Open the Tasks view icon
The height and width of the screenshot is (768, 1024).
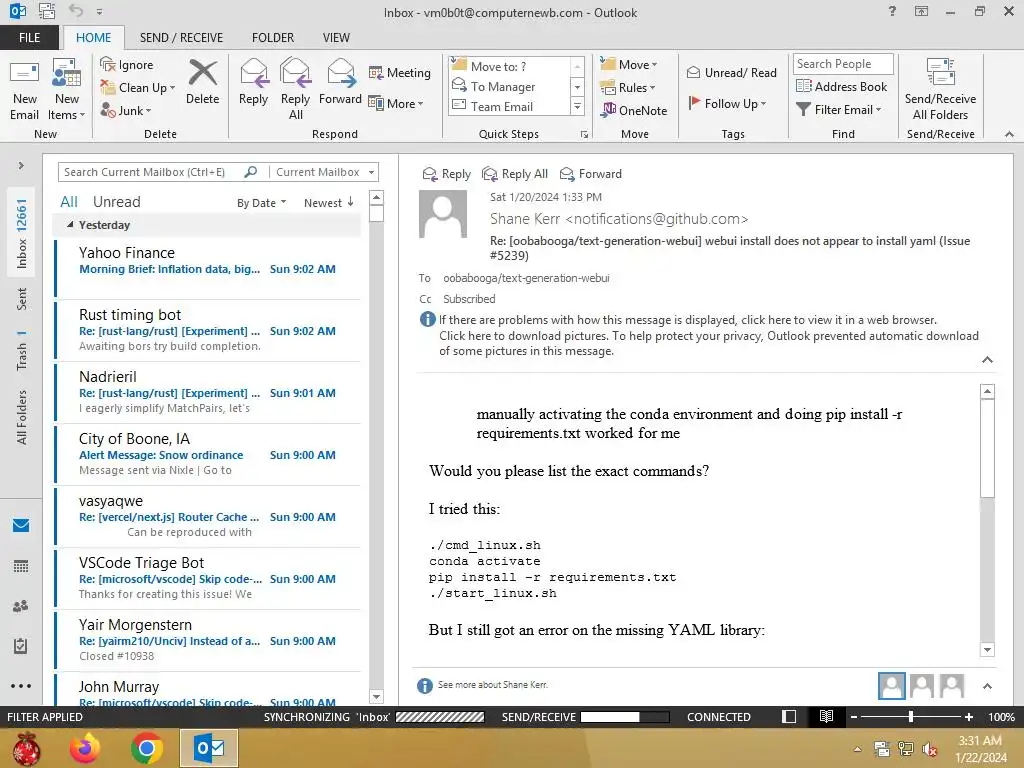pos(21,646)
